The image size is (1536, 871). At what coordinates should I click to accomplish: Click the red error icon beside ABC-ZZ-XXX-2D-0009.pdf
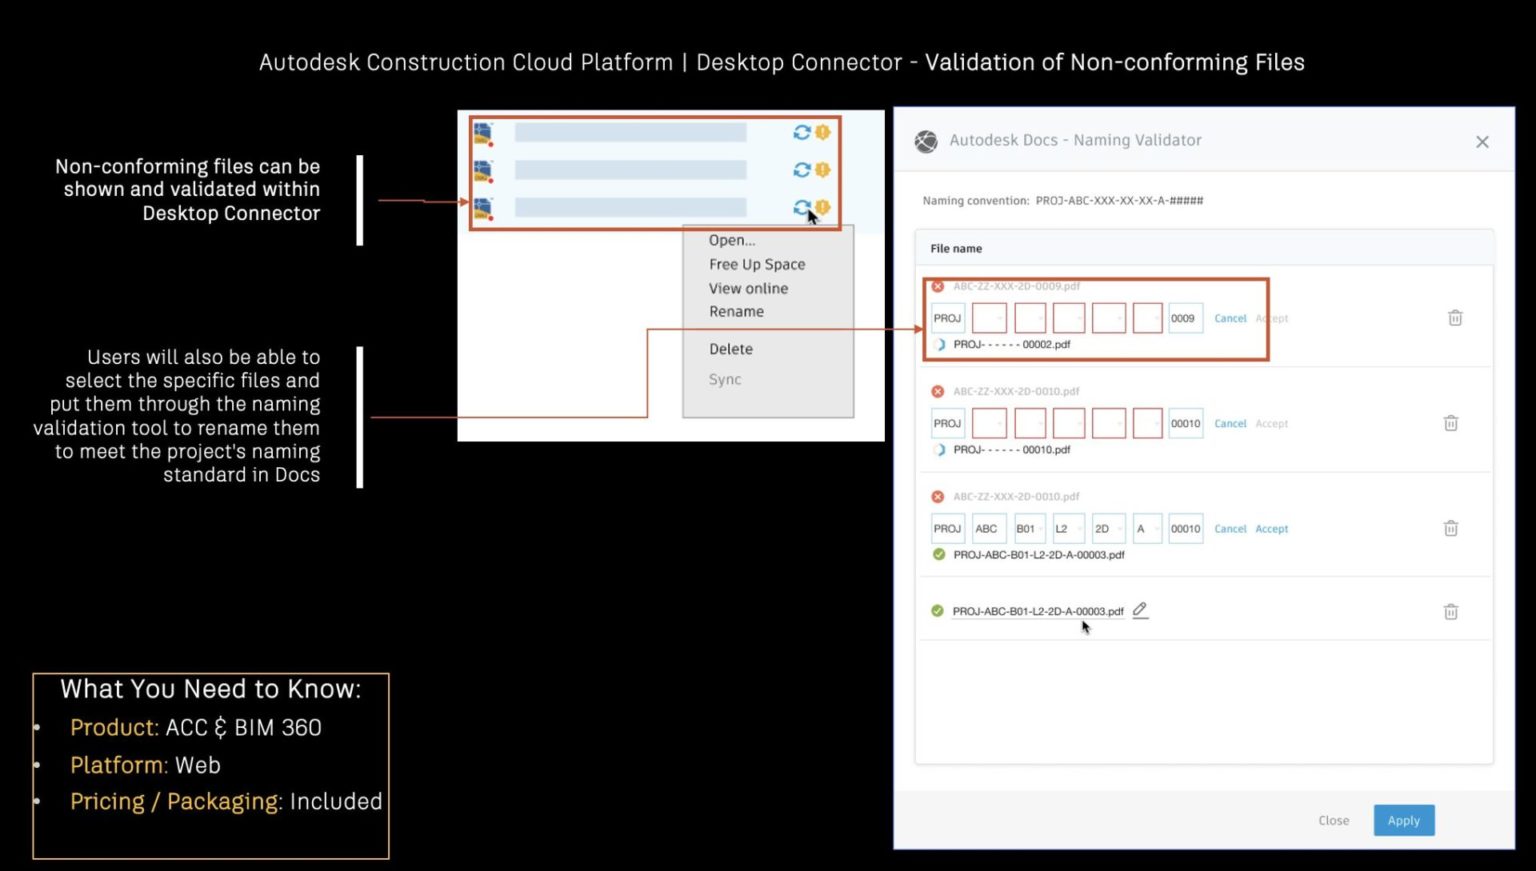point(937,286)
